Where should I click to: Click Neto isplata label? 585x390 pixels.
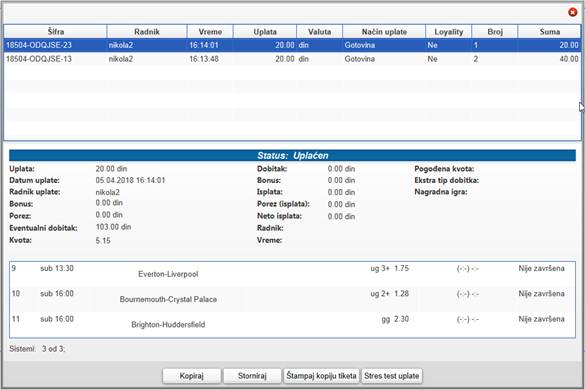279,216
